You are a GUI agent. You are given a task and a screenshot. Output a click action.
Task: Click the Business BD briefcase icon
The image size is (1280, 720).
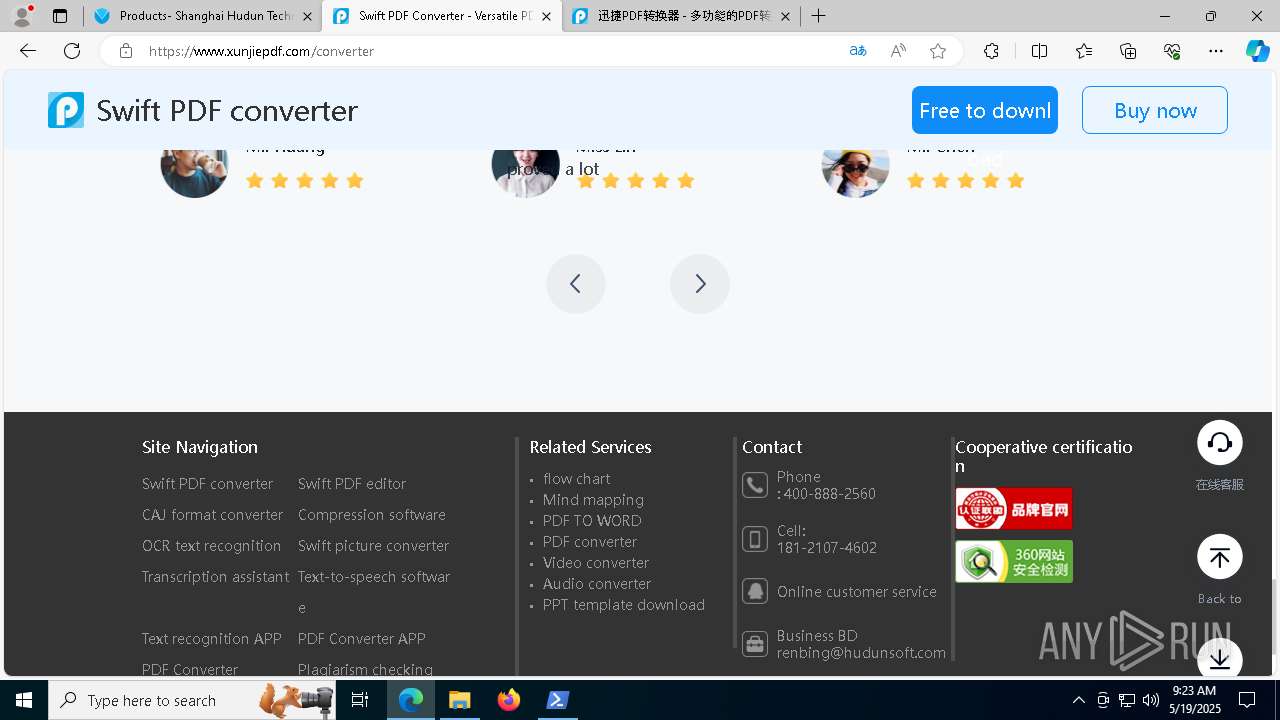tap(755, 643)
